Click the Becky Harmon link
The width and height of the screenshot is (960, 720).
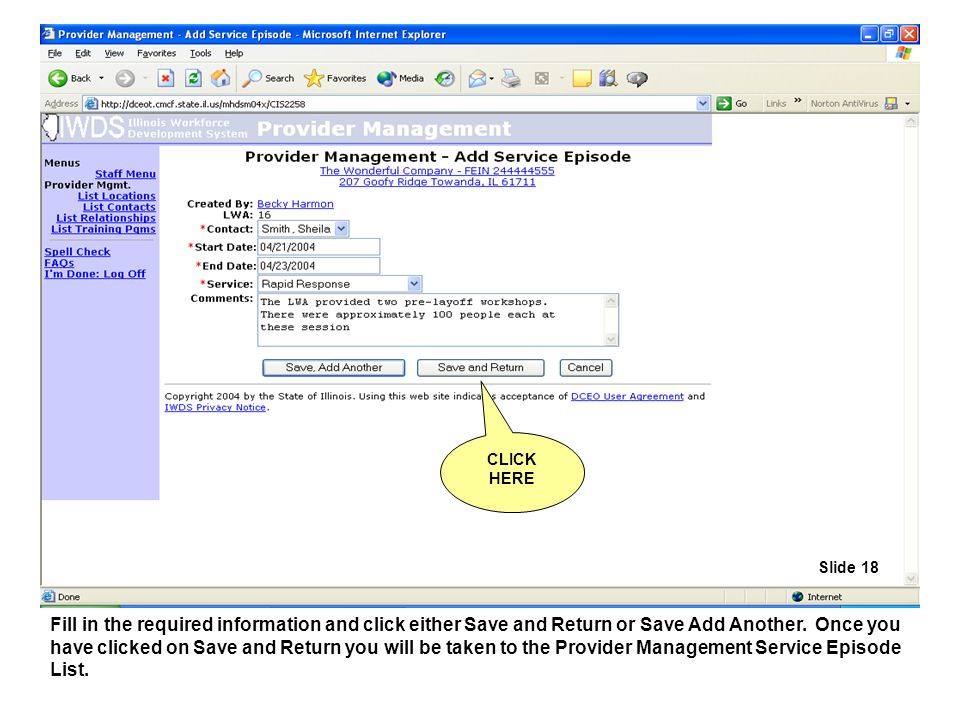[x=295, y=204]
